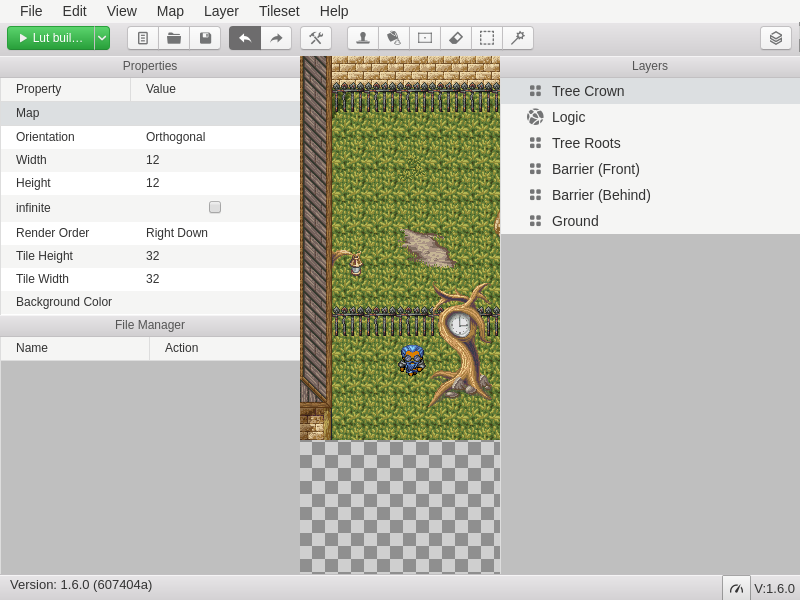Toggle the infinite map checkbox

point(215,207)
